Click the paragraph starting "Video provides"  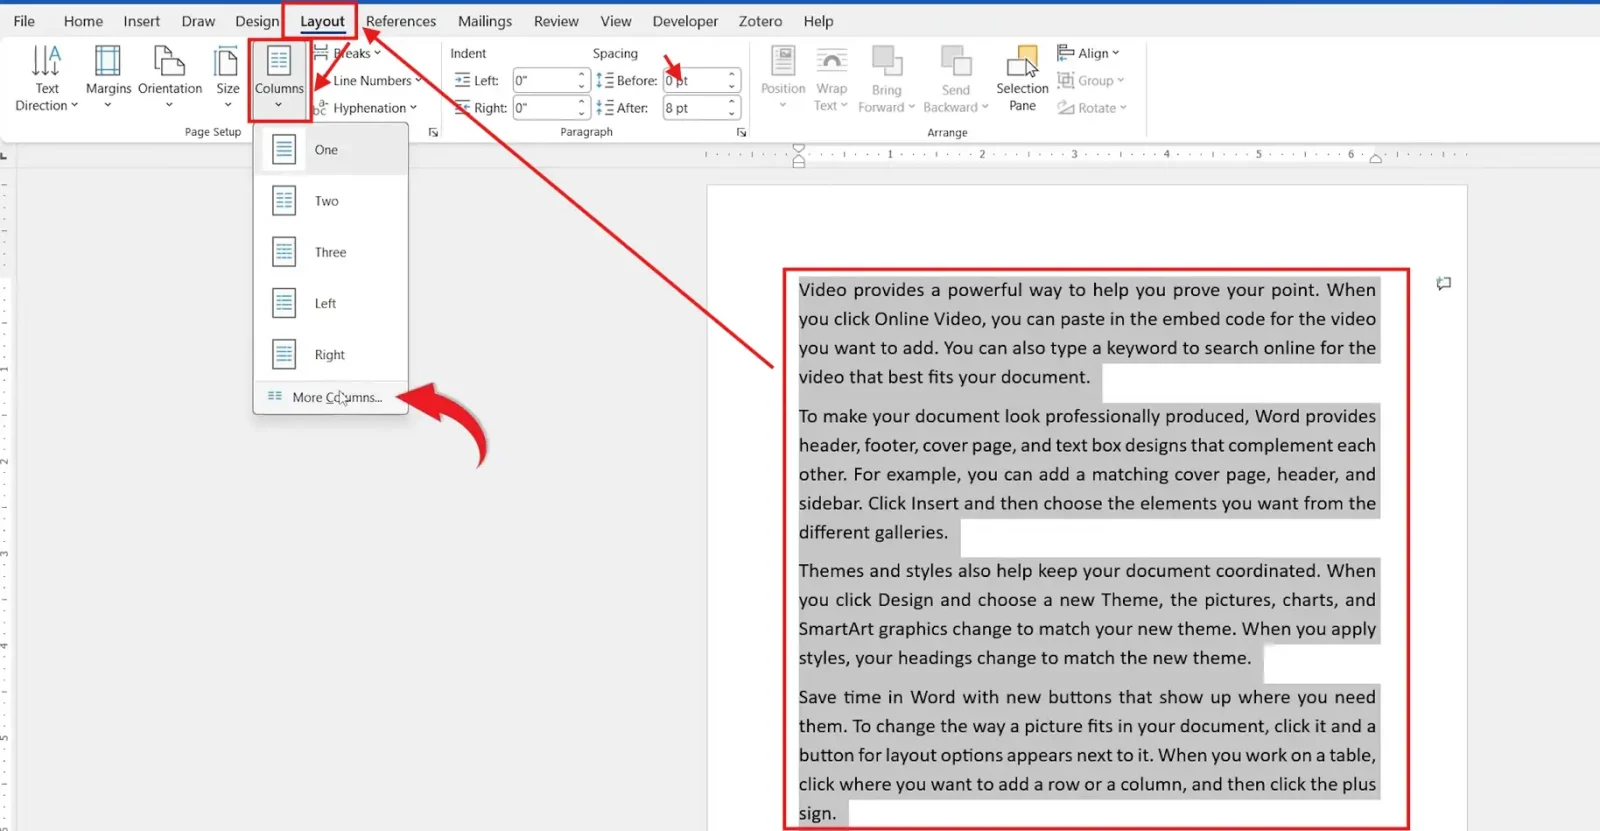[x=1087, y=333]
